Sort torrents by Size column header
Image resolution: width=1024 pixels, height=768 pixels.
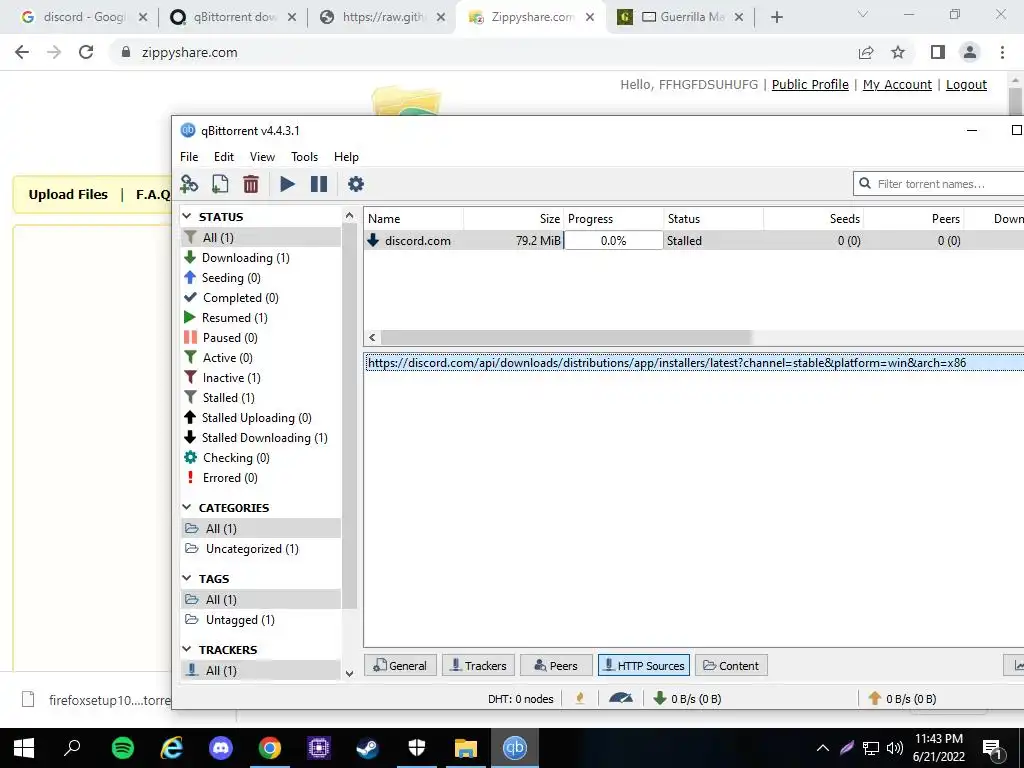pos(513,219)
